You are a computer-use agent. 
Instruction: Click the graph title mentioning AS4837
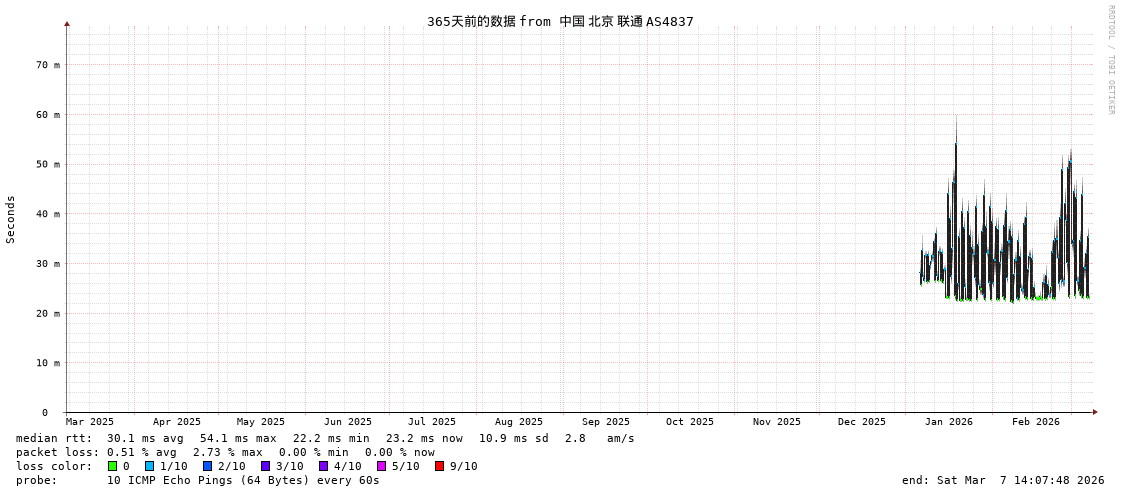(560, 21)
